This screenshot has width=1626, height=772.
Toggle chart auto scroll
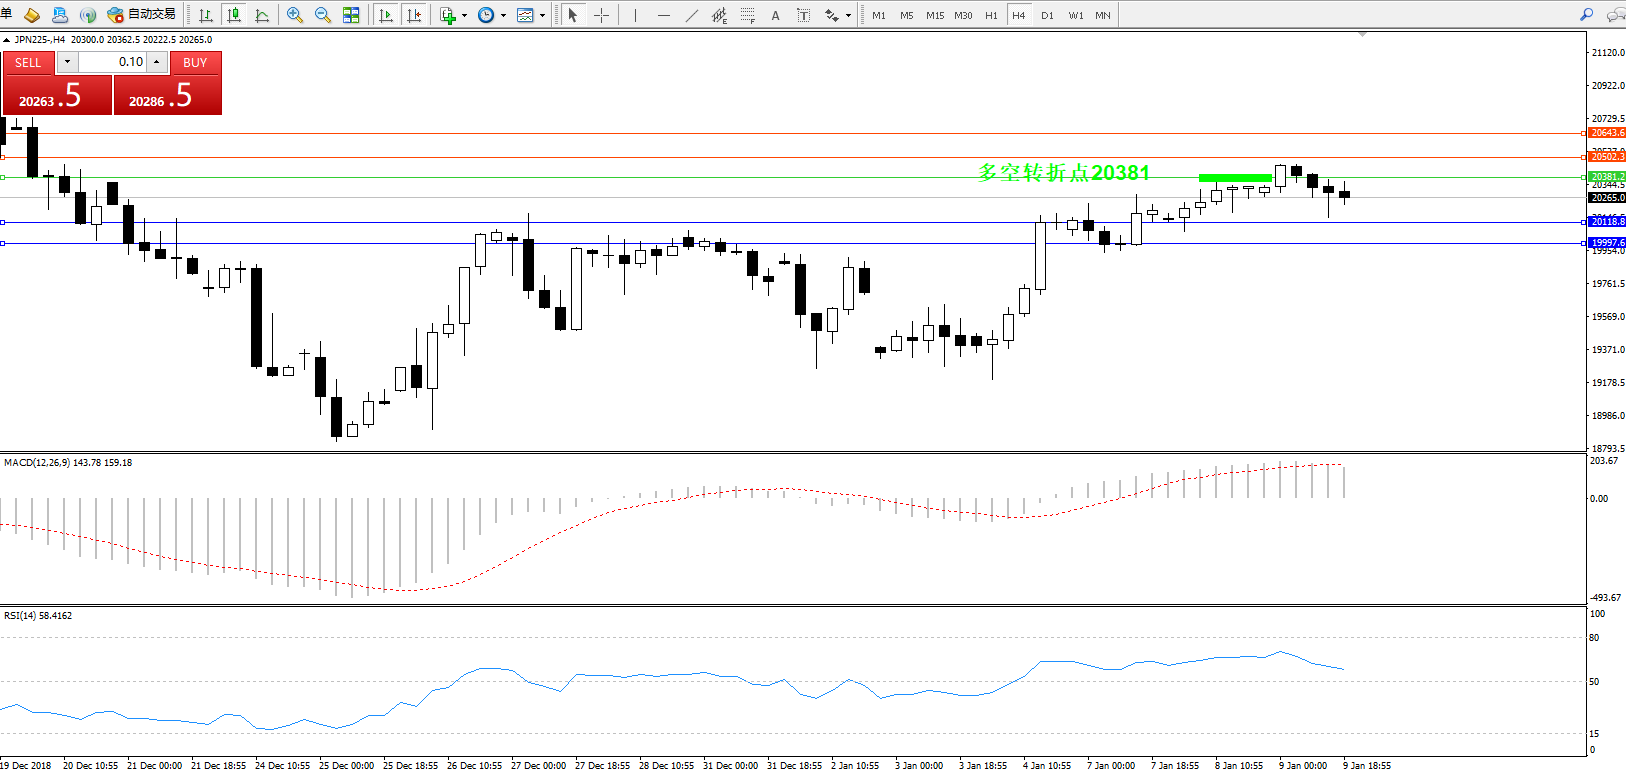386,15
